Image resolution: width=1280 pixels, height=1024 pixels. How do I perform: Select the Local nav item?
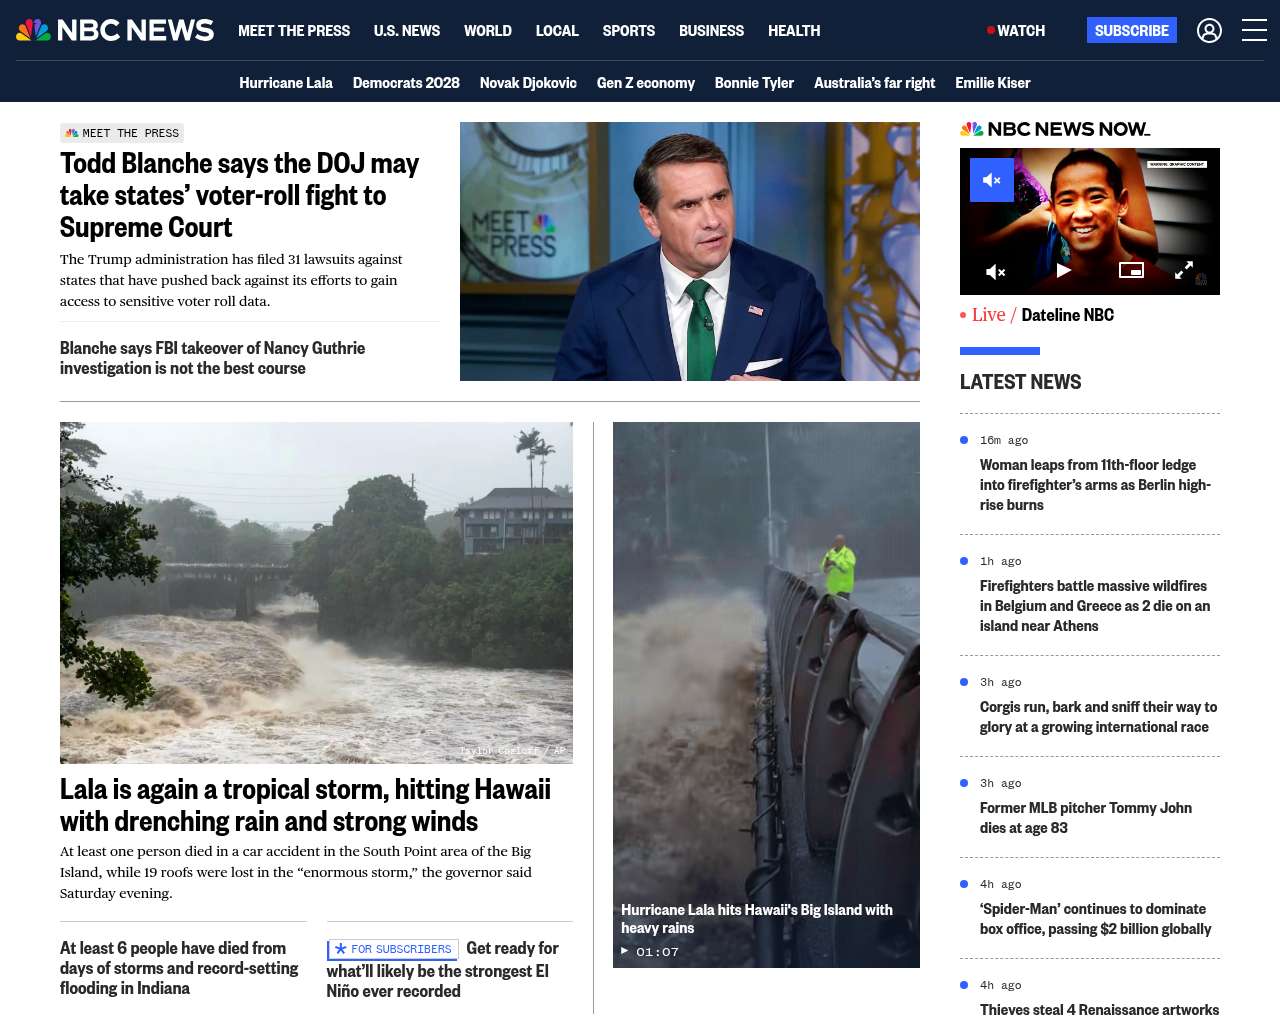click(557, 31)
